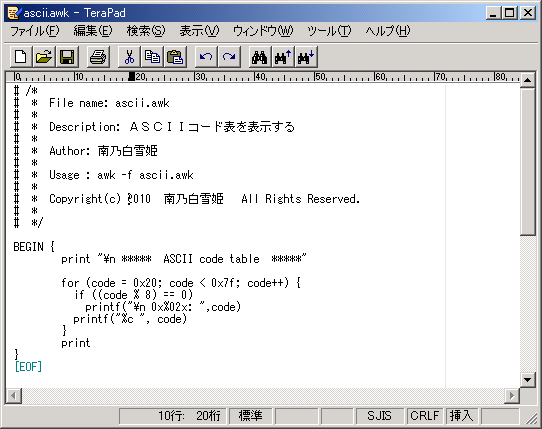542x429 pixels.
Task: Open the ツール(T) menu
Action: [329, 31]
